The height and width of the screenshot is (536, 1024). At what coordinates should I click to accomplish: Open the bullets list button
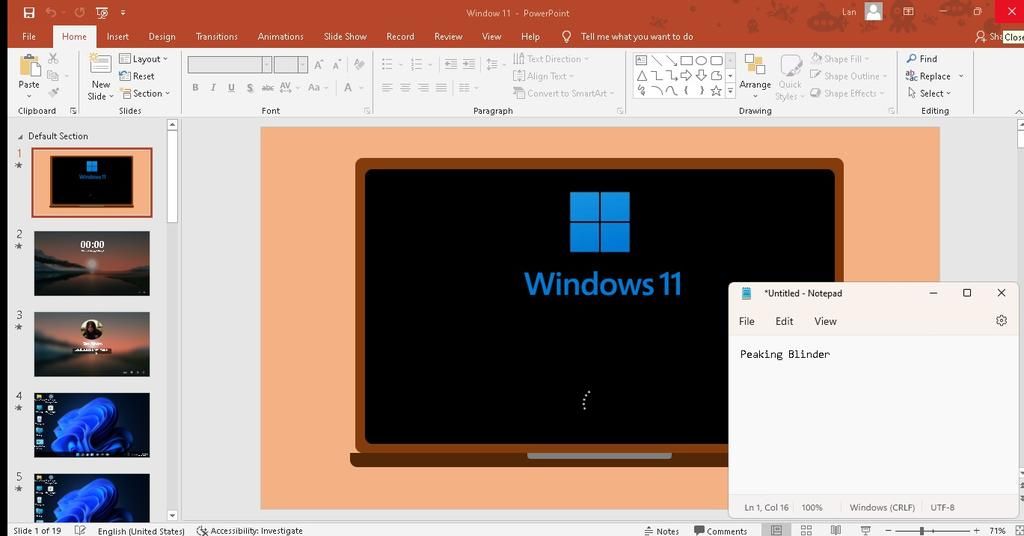tap(387, 64)
